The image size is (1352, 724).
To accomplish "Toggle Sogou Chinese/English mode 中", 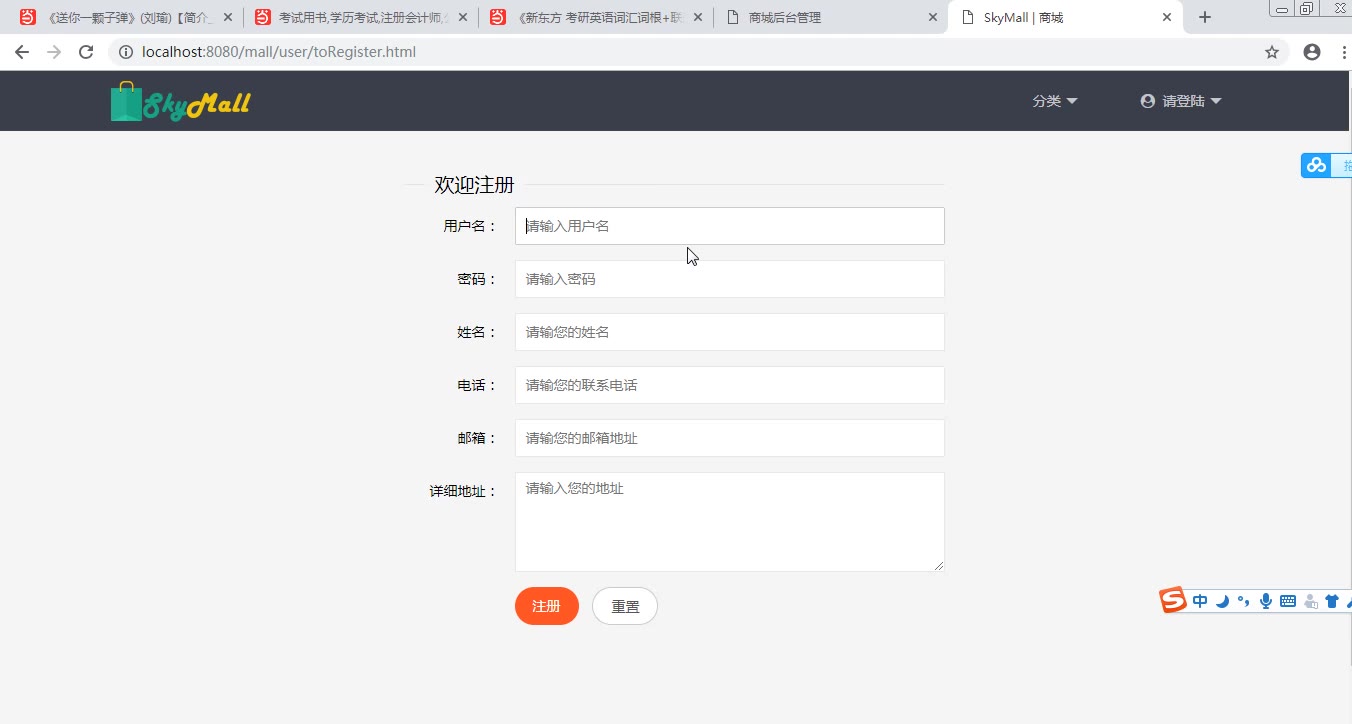I will [x=1200, y=601].
